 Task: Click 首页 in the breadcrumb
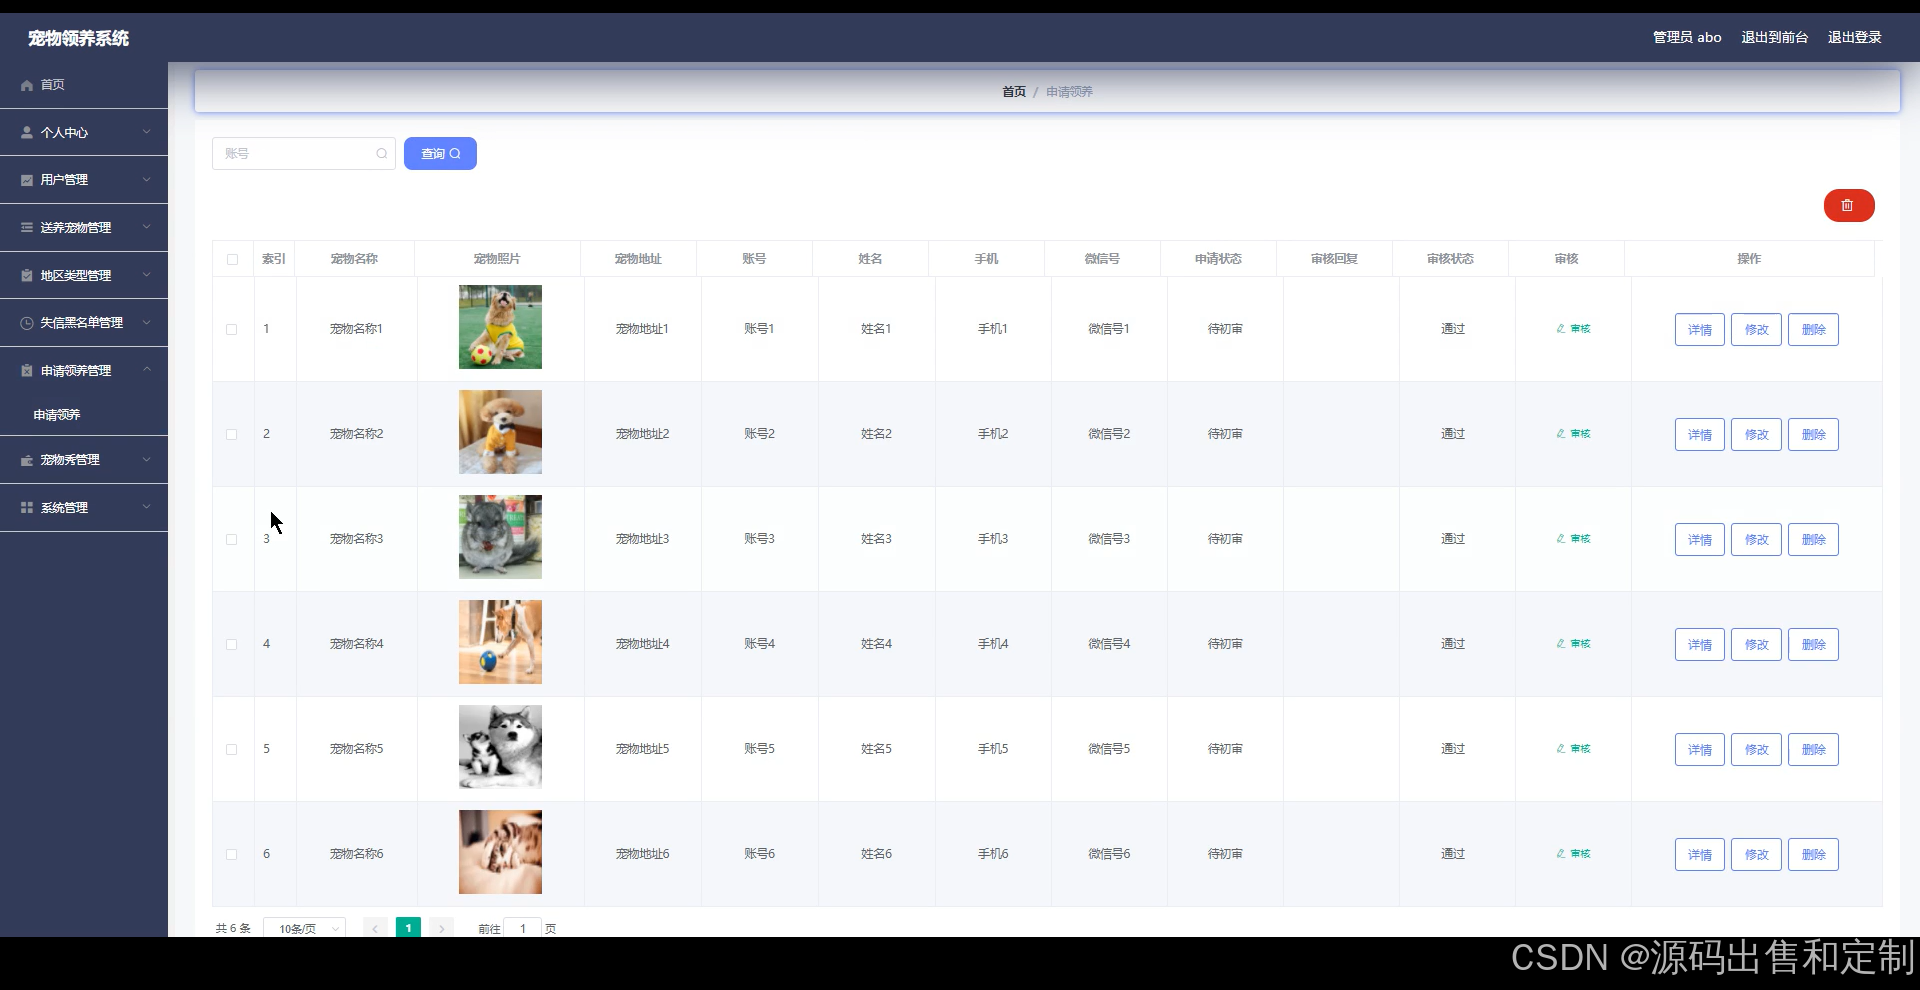click(1014, 92)
